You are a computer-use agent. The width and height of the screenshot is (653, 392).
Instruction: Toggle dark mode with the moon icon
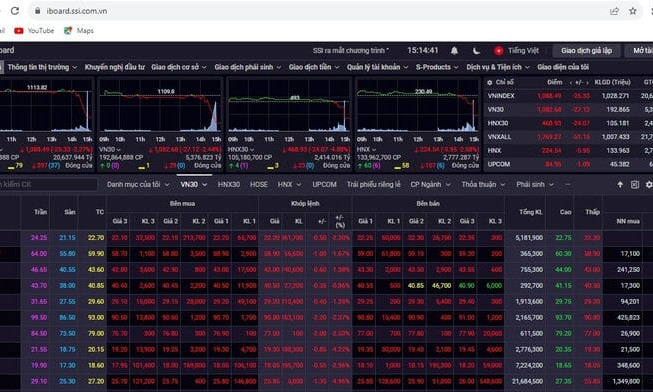[x=476, y=50]
